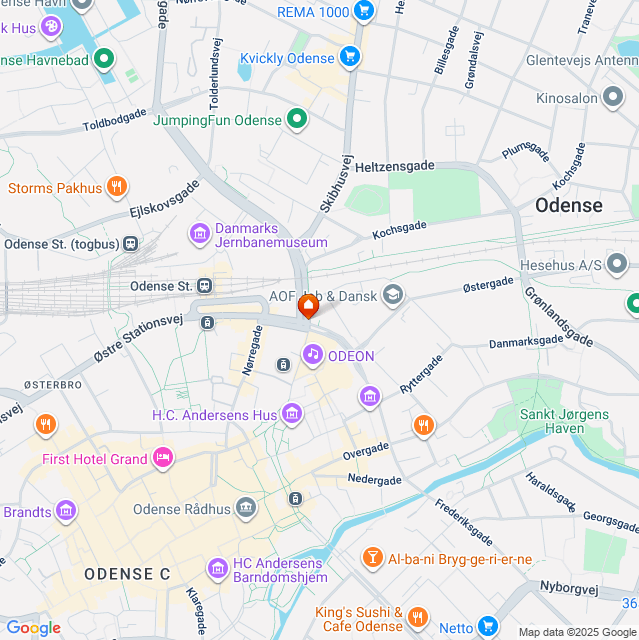The height and width of the screenshot is (640, 639).
Task: Open the Google logo link
Action: [34, 628]
